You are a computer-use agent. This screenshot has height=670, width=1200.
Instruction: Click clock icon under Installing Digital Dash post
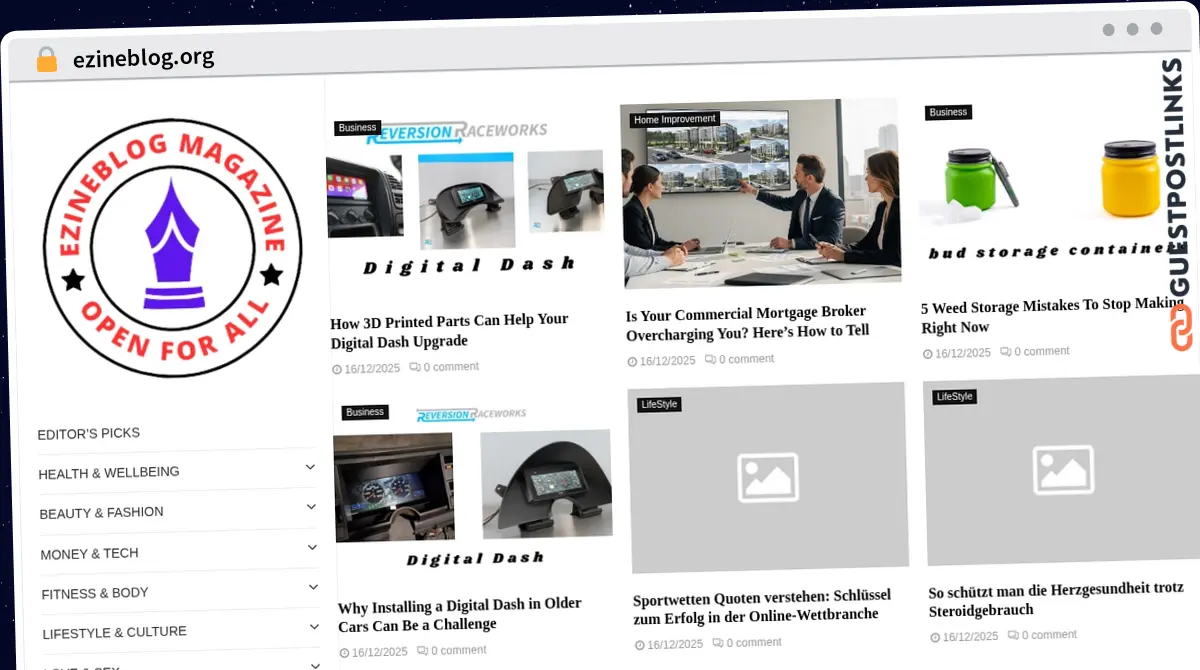[x=345, y=652]
